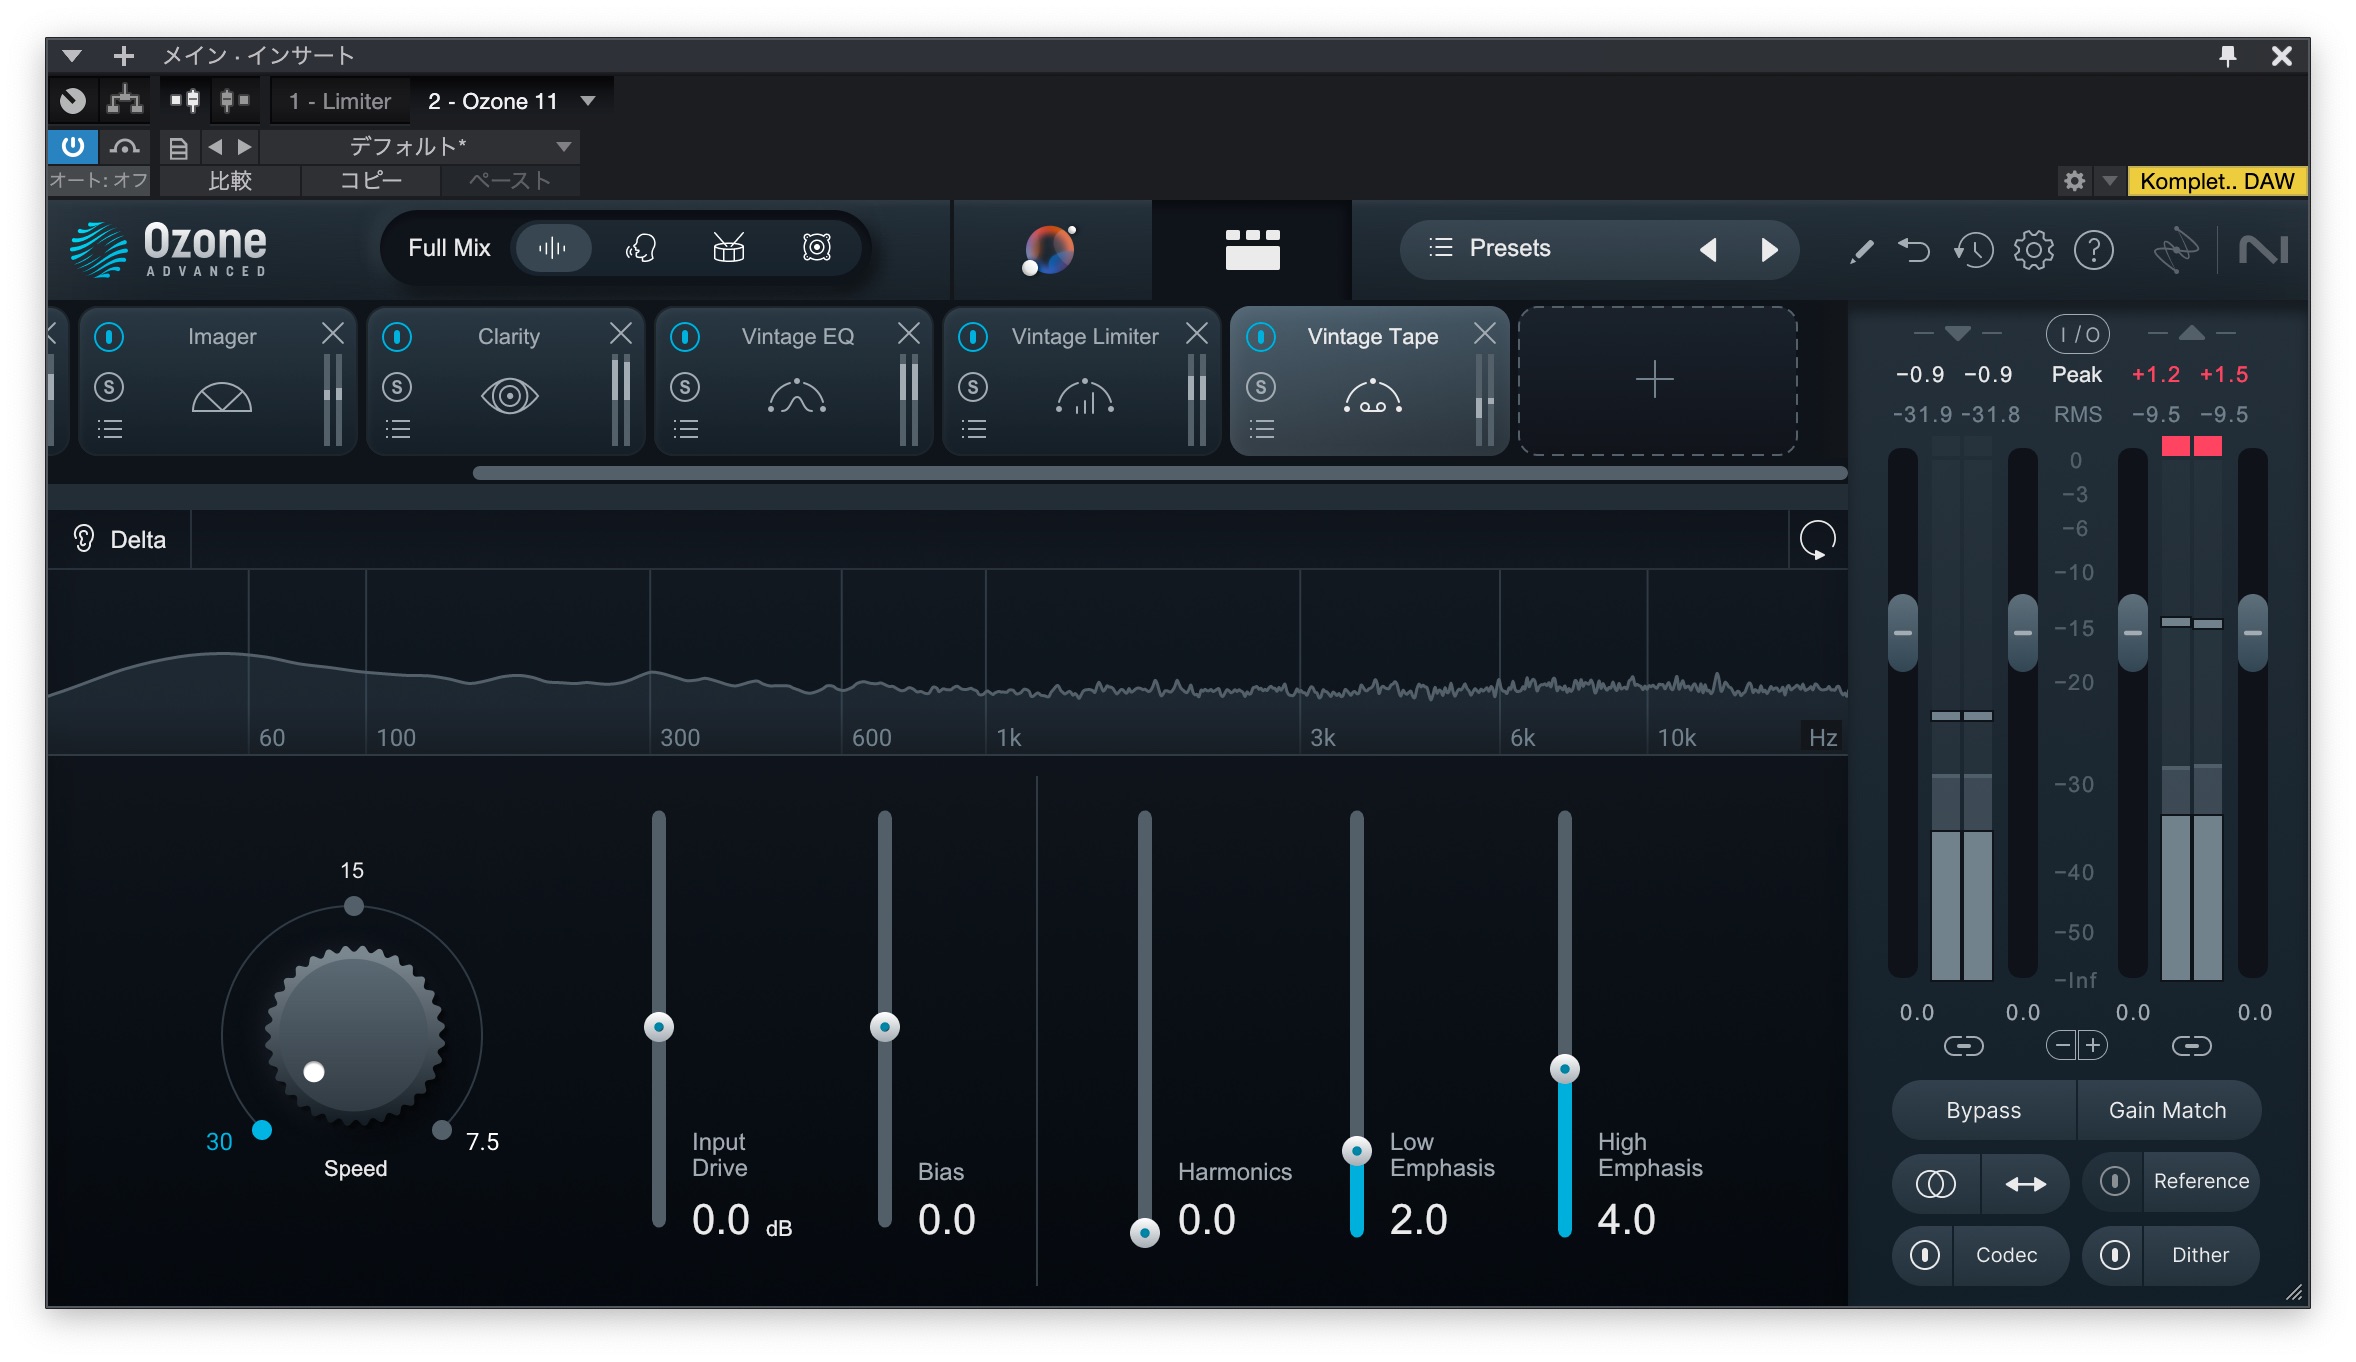Screen dimensions: 2356x1362
Task: Switch to the 1 - Limiter insert tab
Action: tap(340, 101)
